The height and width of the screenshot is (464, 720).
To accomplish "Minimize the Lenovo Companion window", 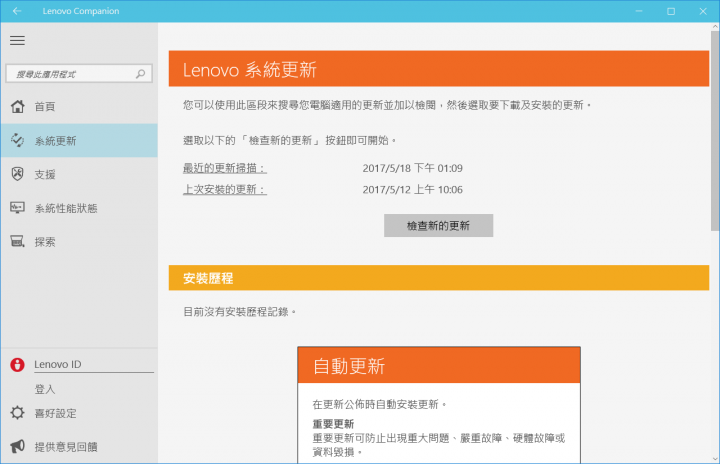I will coord(639,11).
